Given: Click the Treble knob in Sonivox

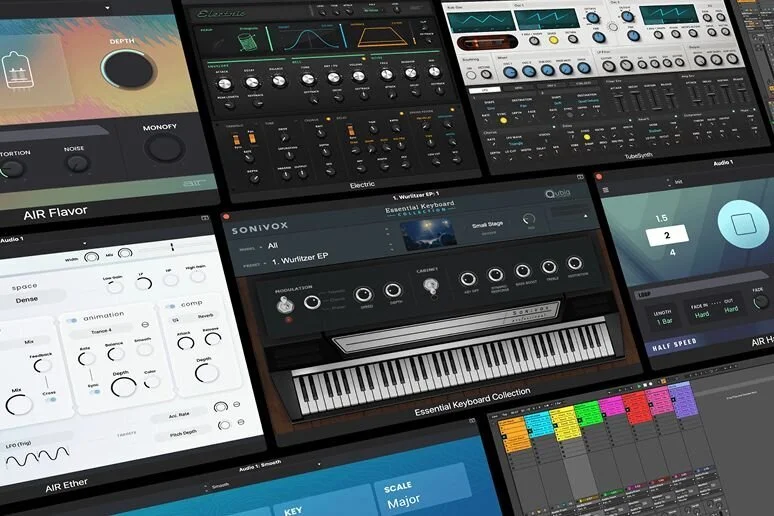Looking at the screenshot, I should tap(548, 267).
